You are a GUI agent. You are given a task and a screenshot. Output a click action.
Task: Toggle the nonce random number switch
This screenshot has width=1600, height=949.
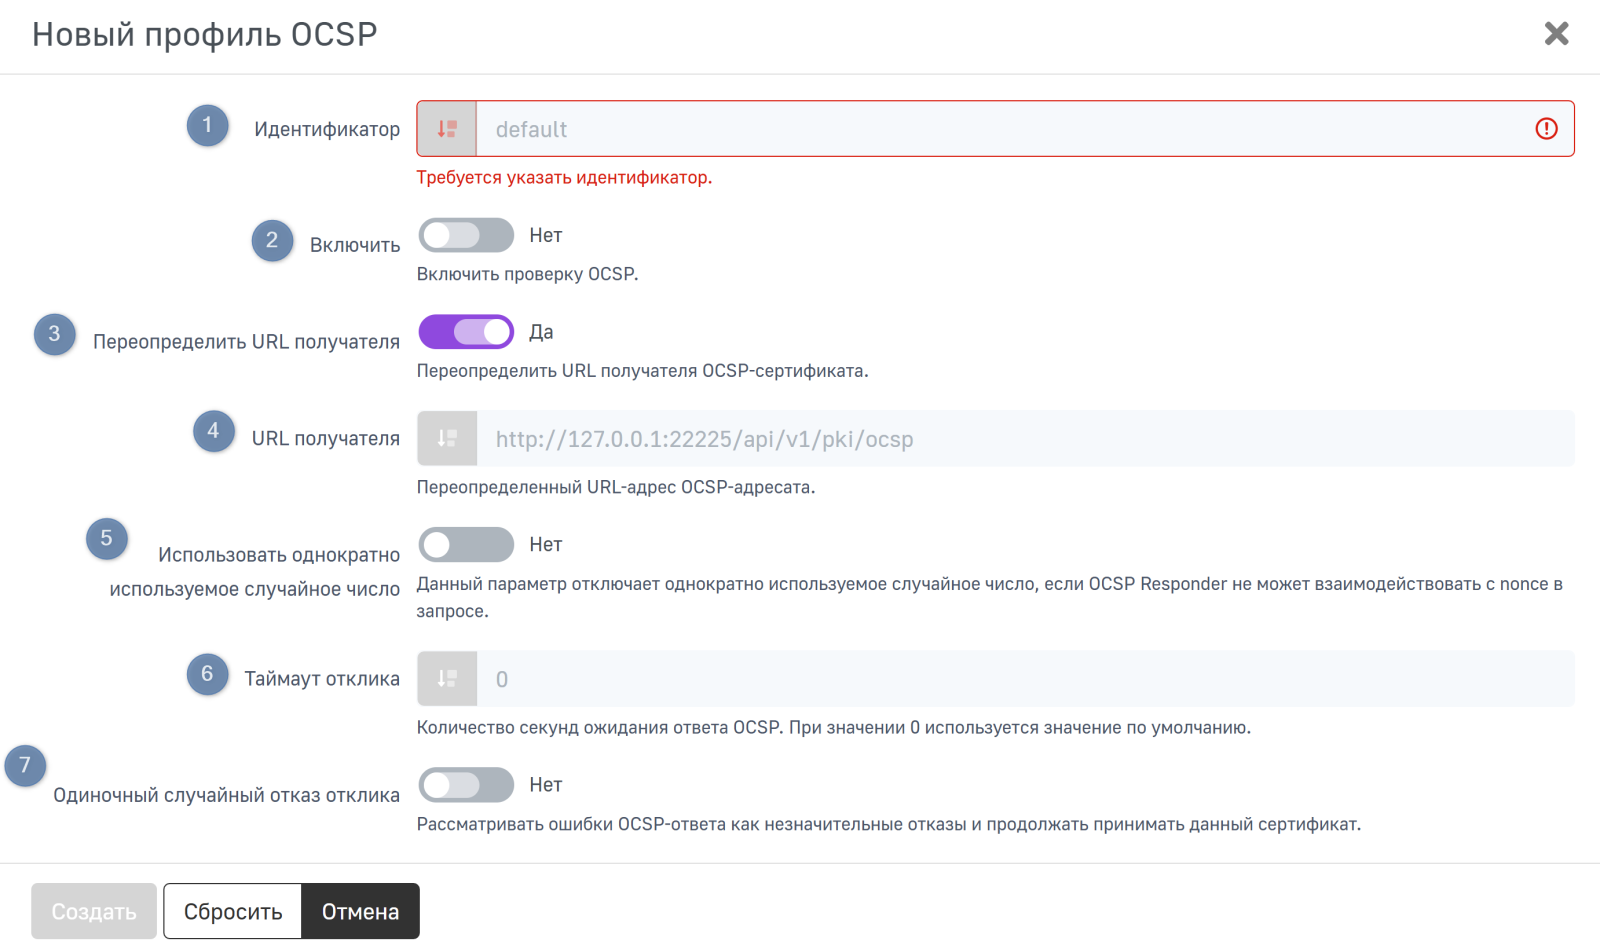[466, 545]
